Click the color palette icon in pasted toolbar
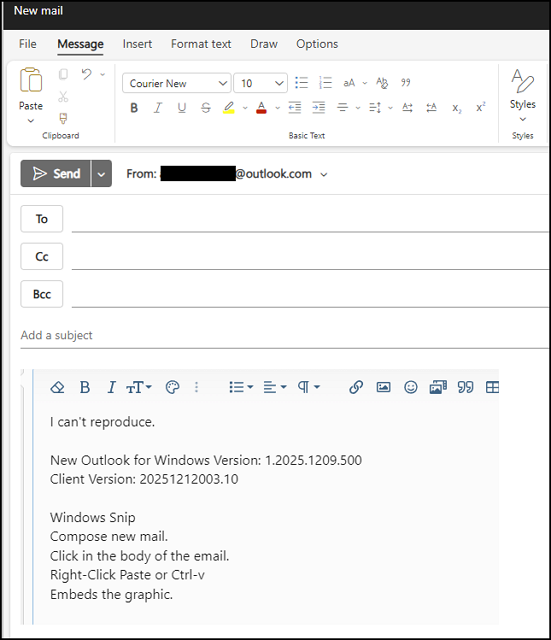The width and height of the screenshot is (551, 640). pyautogui.click(x=172, y=387)
